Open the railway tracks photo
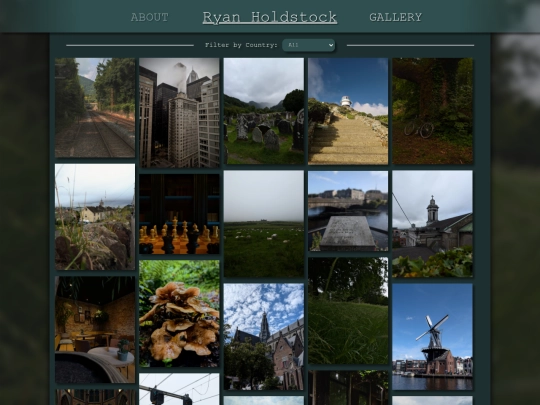Viewport: 540px width, 405px height. [x=95, y=107]
